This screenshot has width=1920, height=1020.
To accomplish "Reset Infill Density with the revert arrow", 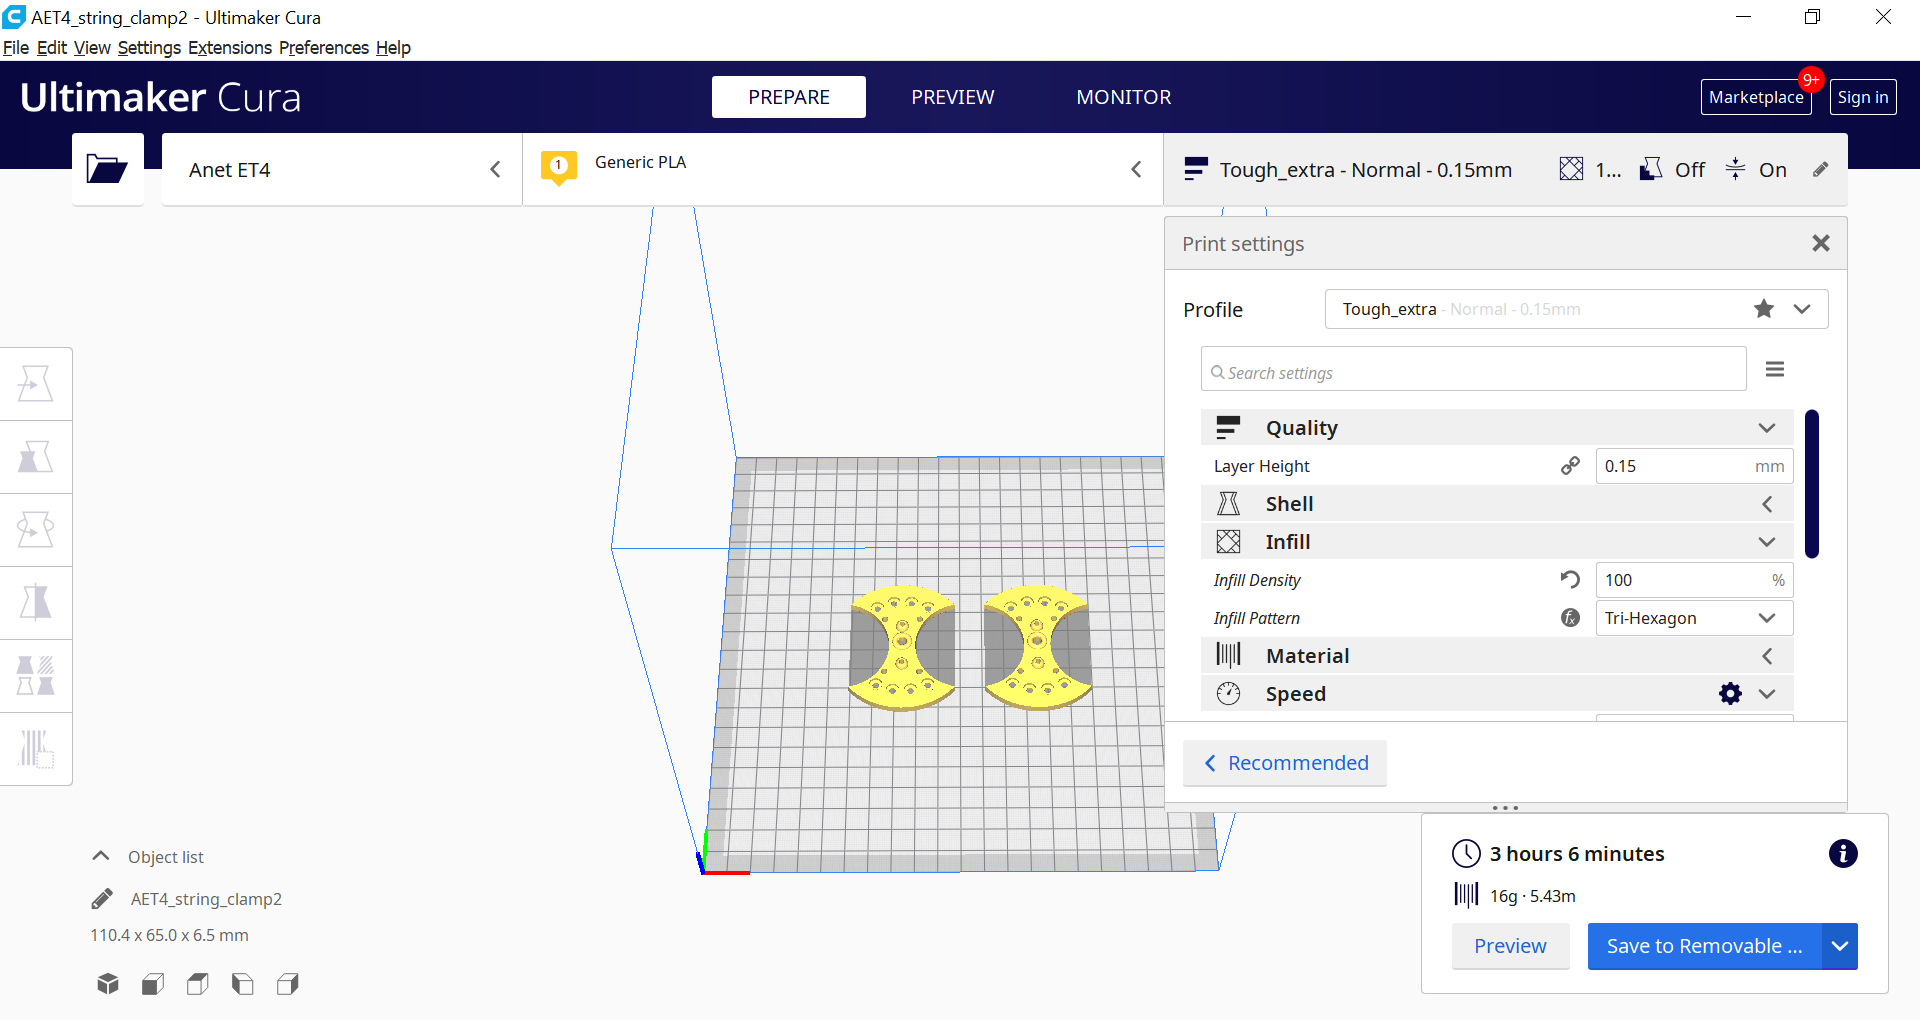I will coord(1570,580).
